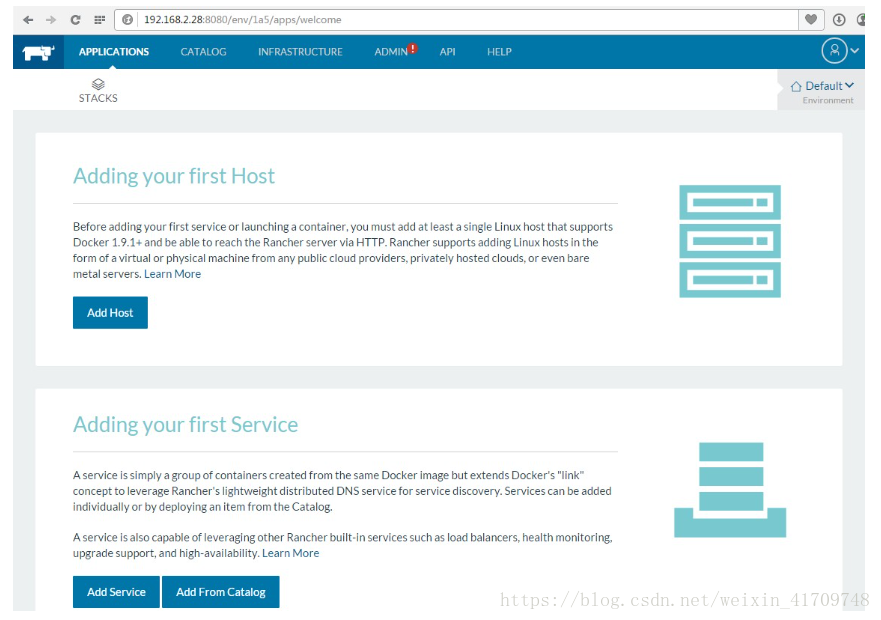Screen dimensions: 881x620
Task: Click the house icon beside Default
Action: point(796,87)
